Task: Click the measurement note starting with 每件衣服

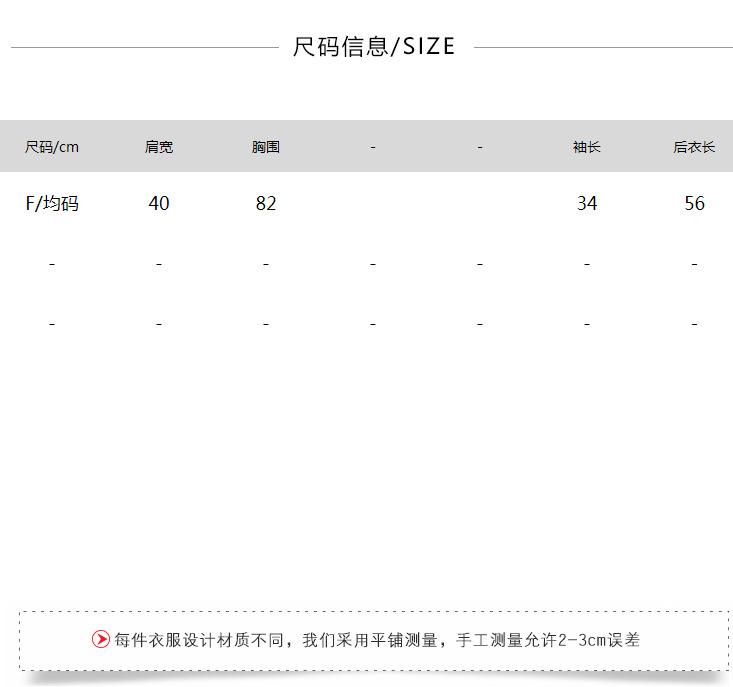Action: point(376,639)
